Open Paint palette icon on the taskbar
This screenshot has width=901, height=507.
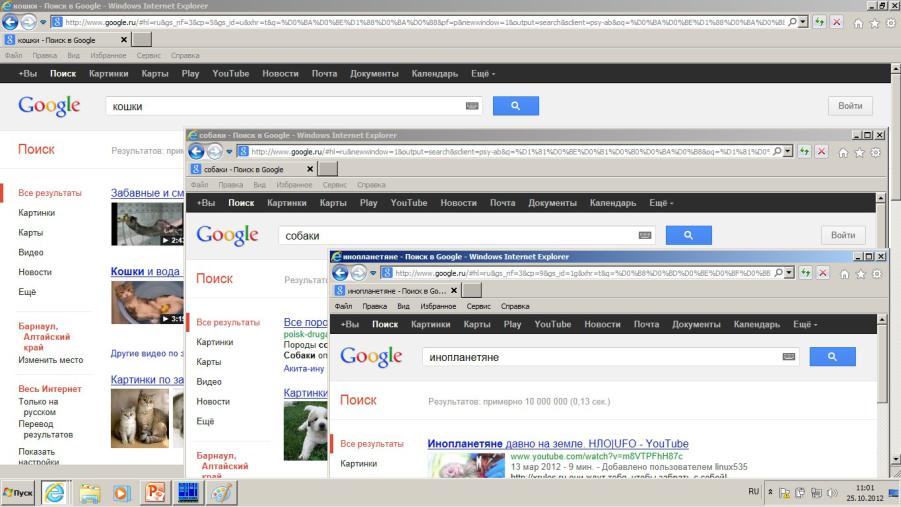(x=222, y=493)
